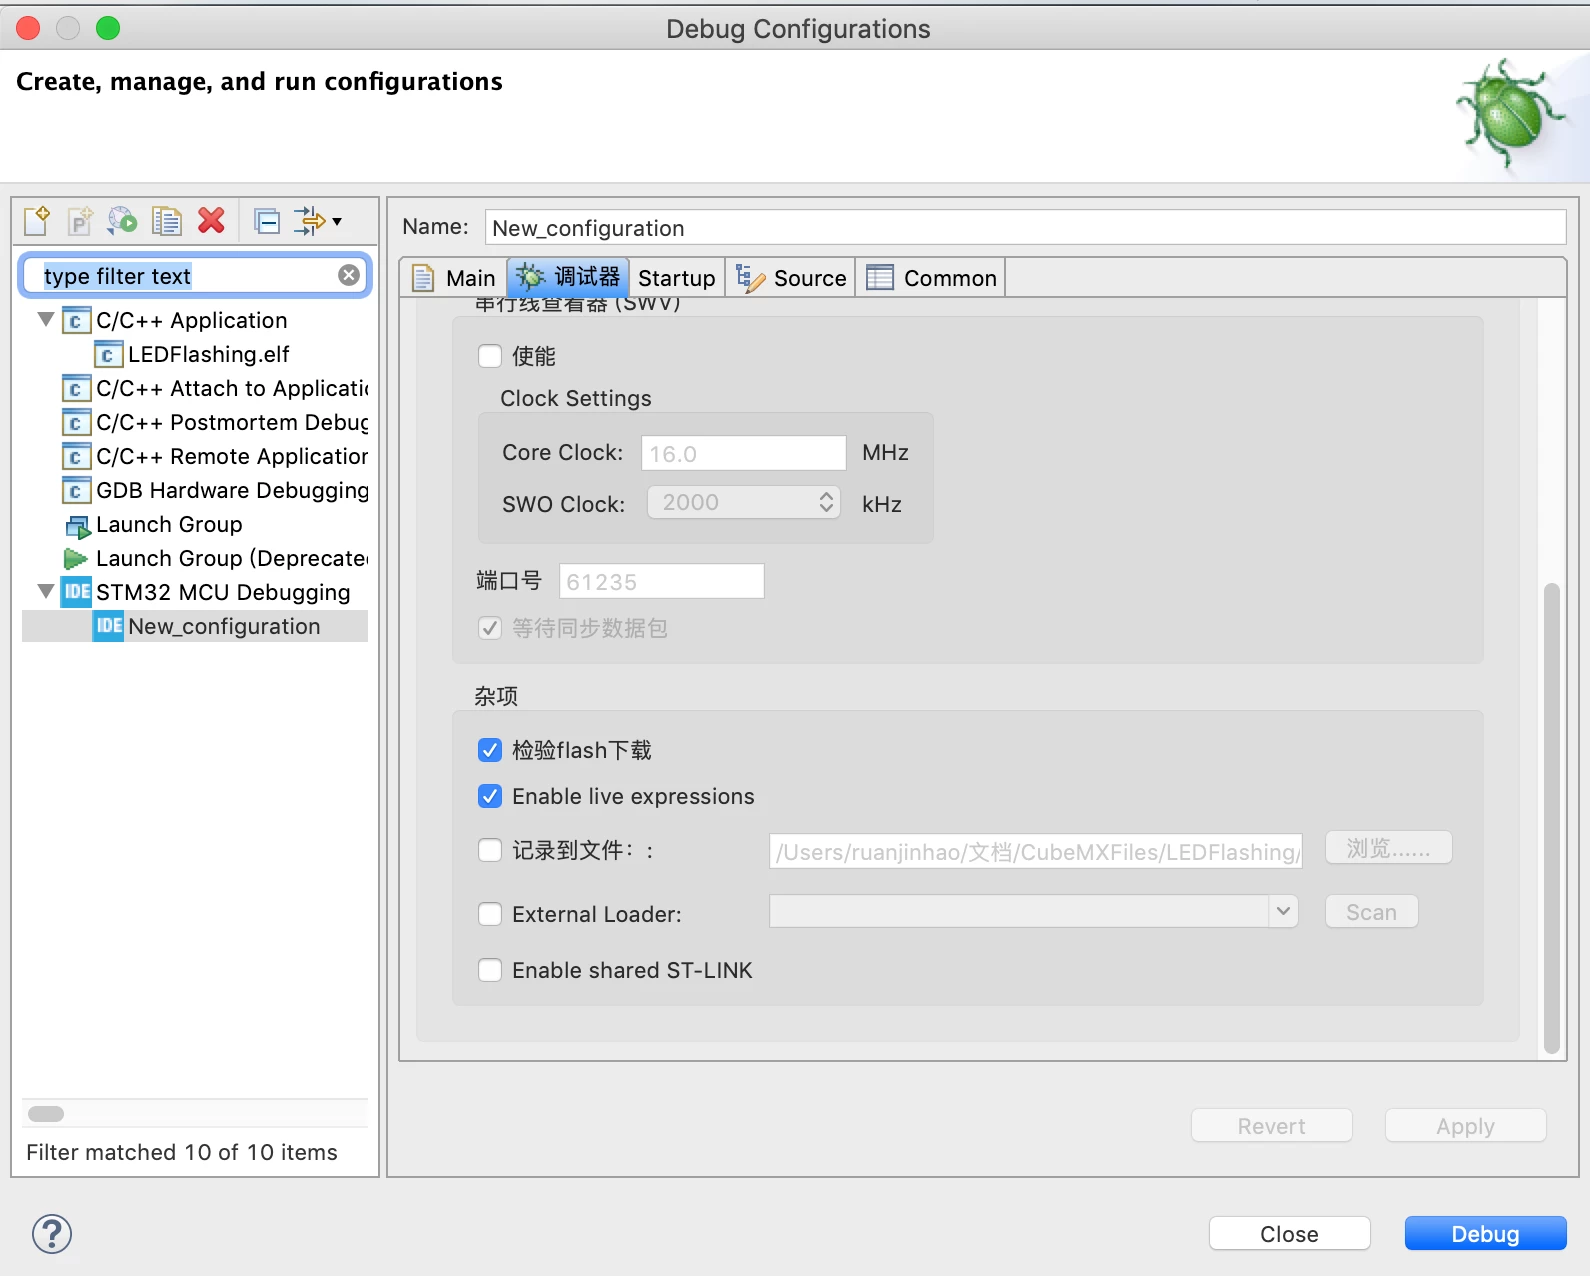Toggle the 等待同步数据包 checkbox

coord(490,628)
